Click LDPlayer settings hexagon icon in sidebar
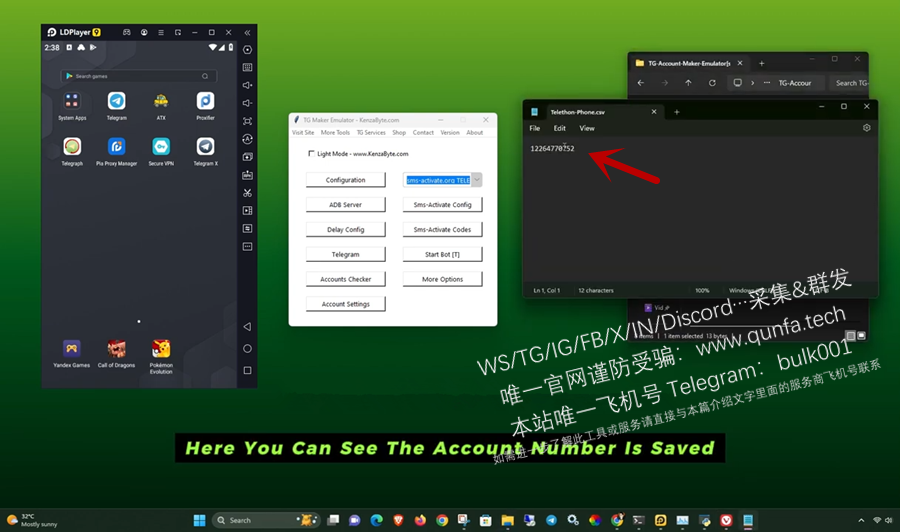This screenshot has width=900, height=532. point(247,50)
